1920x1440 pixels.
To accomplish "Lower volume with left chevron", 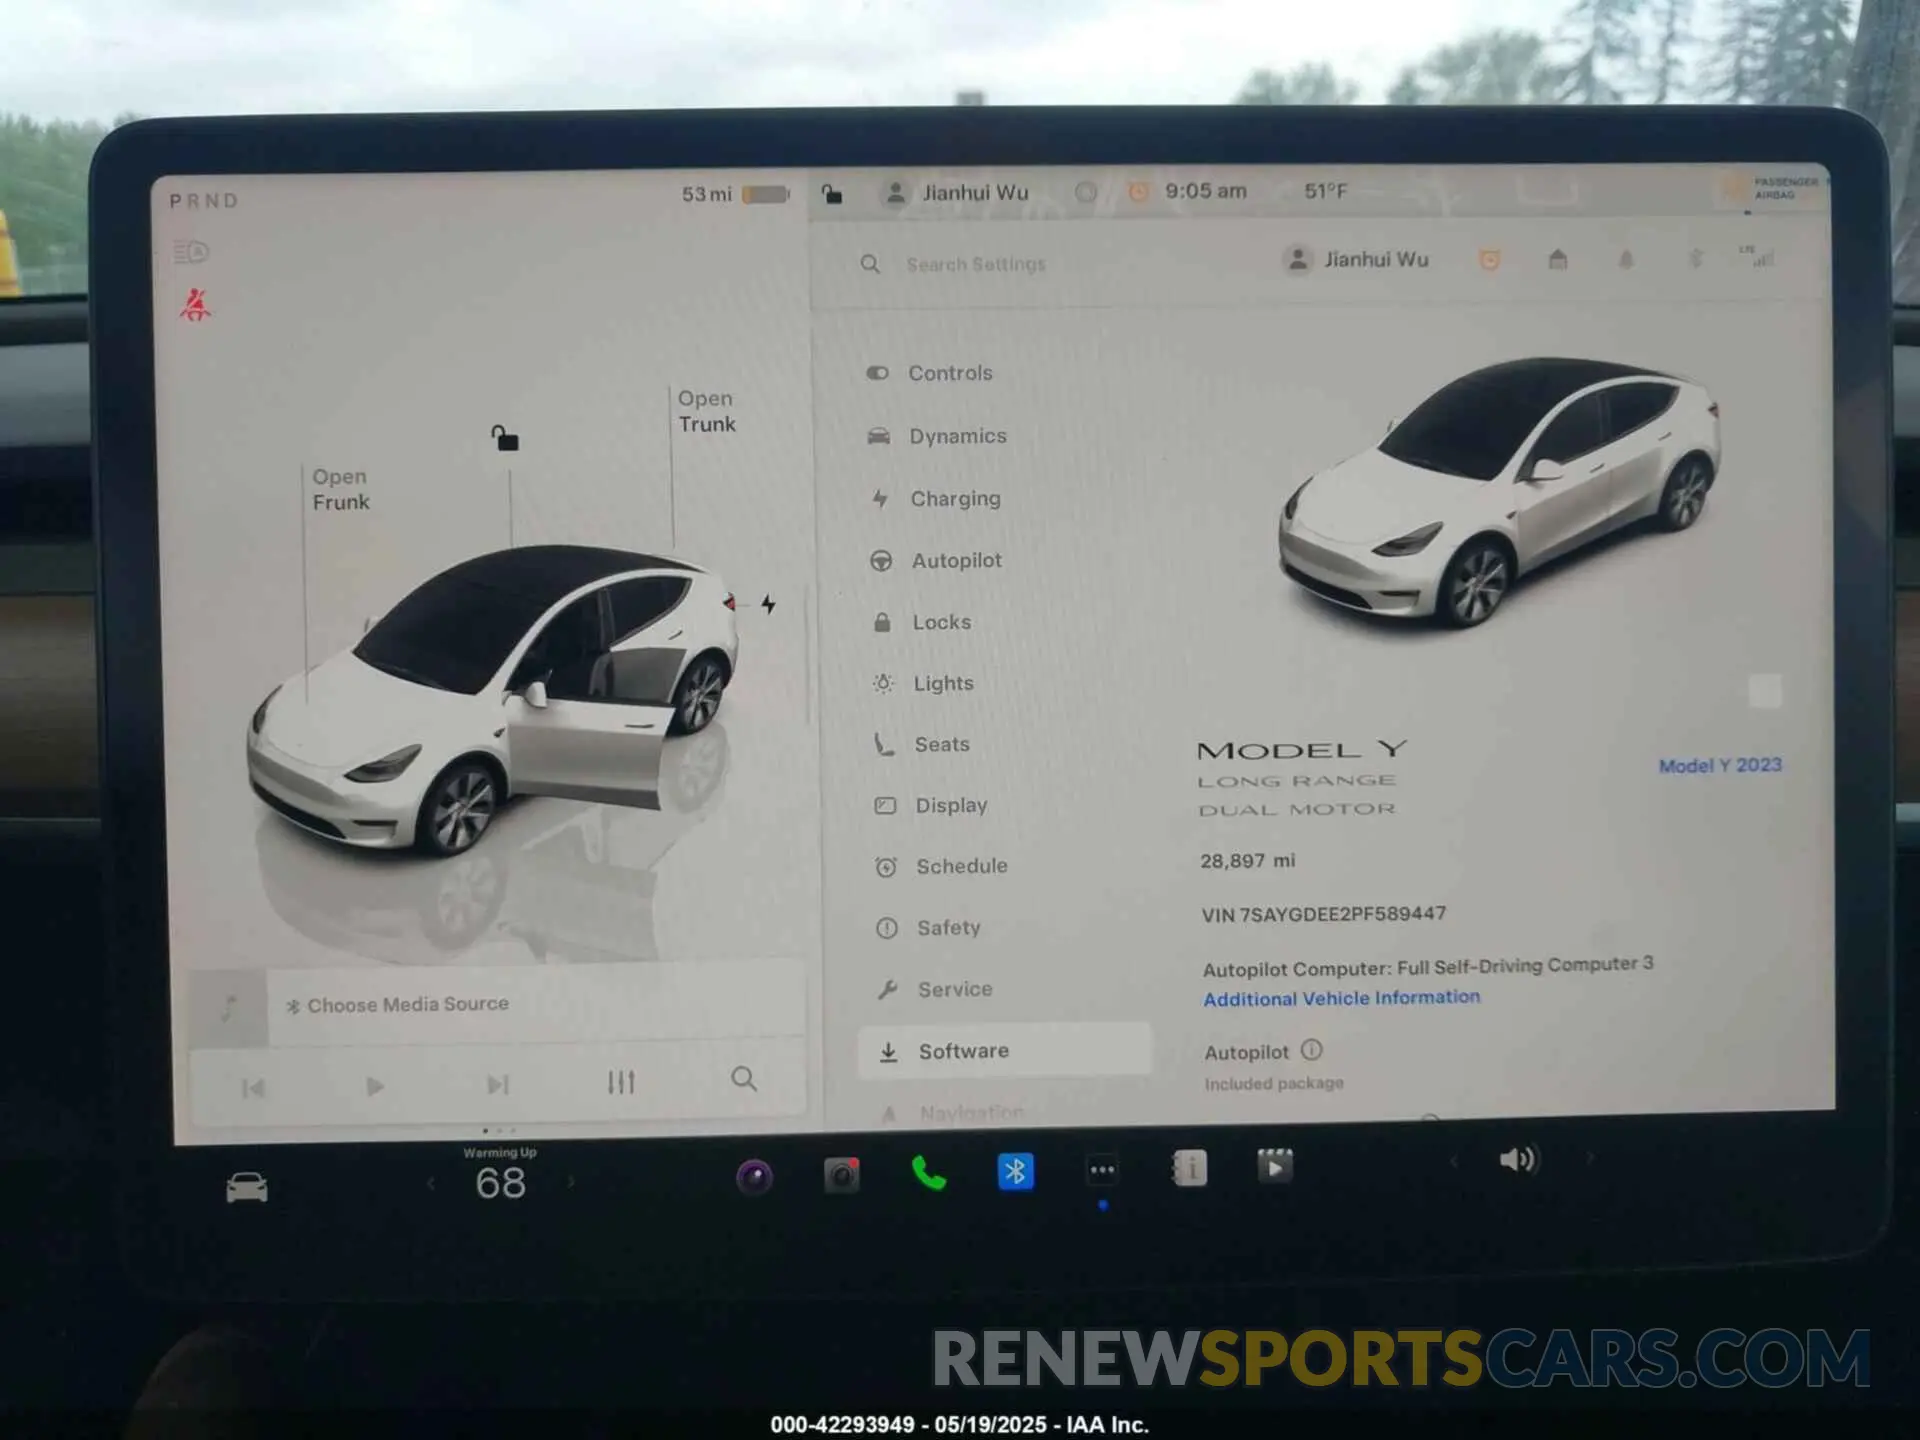I will point(1453,1161).
